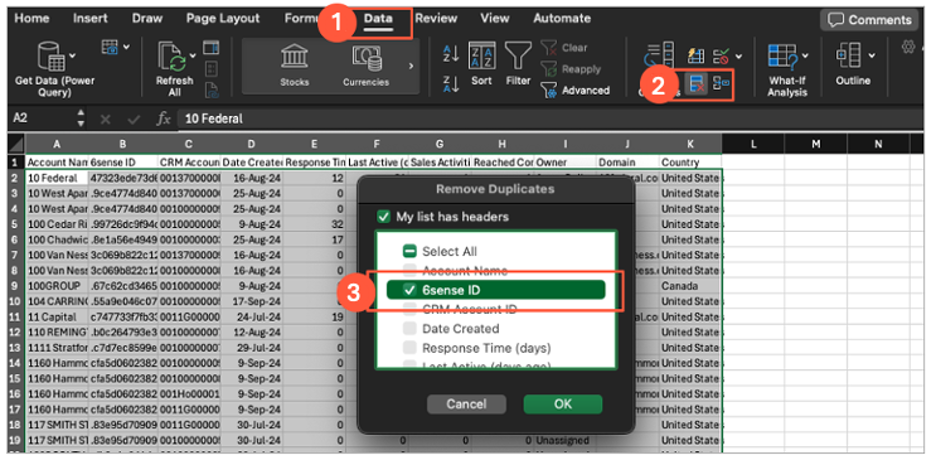Click OK in Remove Duplicates dialog
The height and width of the screenshot is (460, 936).
[x=563, y=404]
